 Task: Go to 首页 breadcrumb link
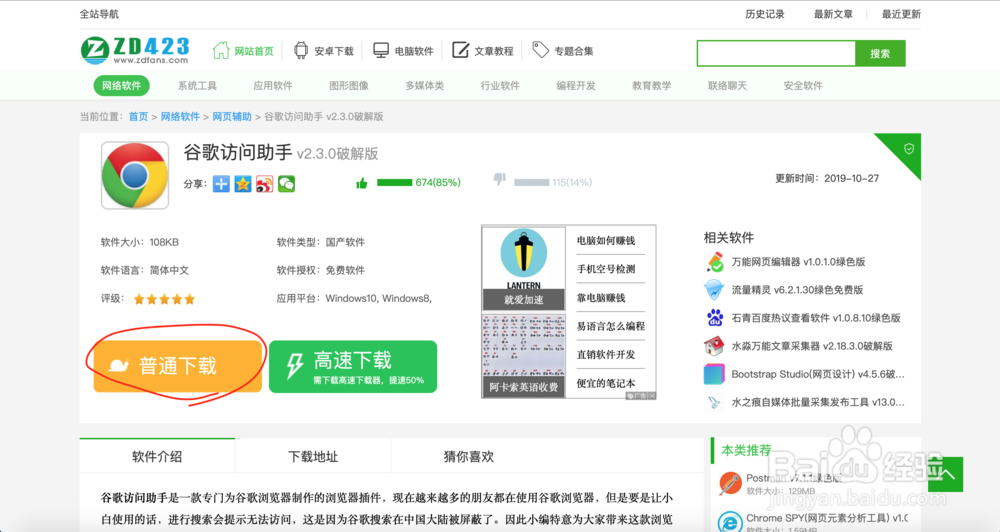[x=138, y=117]
